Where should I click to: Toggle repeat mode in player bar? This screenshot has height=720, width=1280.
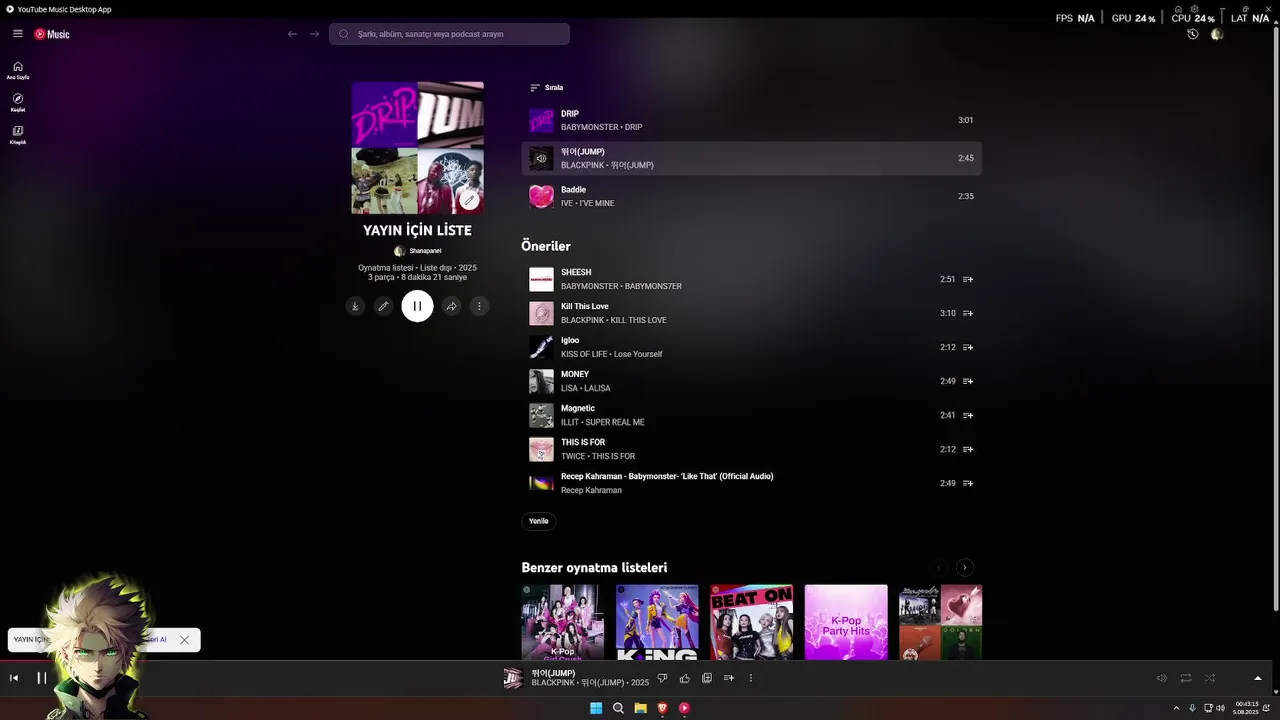1186,678
